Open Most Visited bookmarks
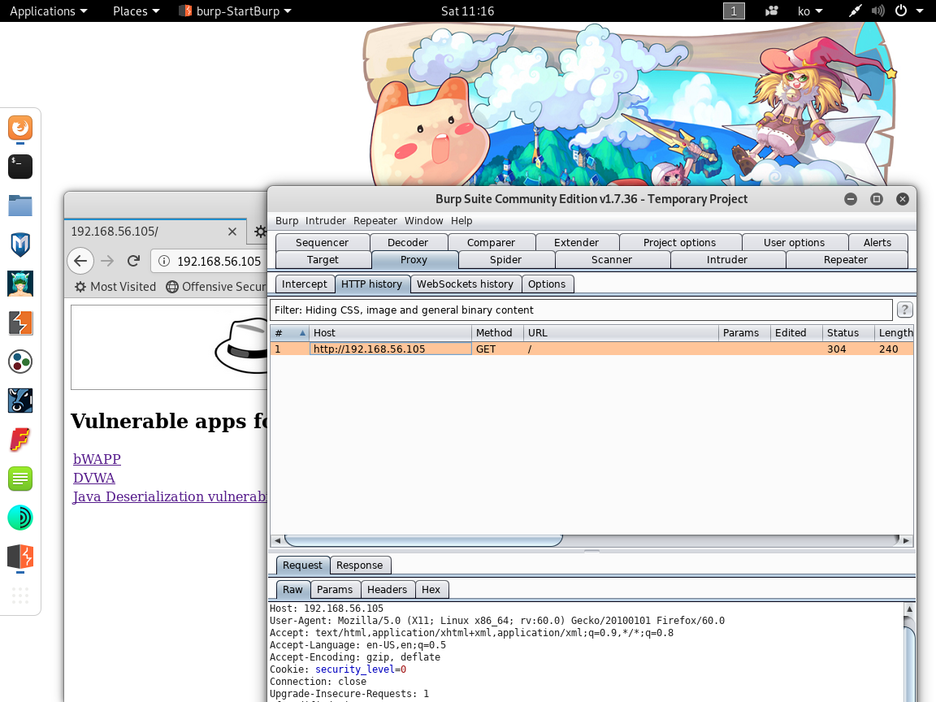Viewport: 936px width, 702px height. click(x=115, y=287)
